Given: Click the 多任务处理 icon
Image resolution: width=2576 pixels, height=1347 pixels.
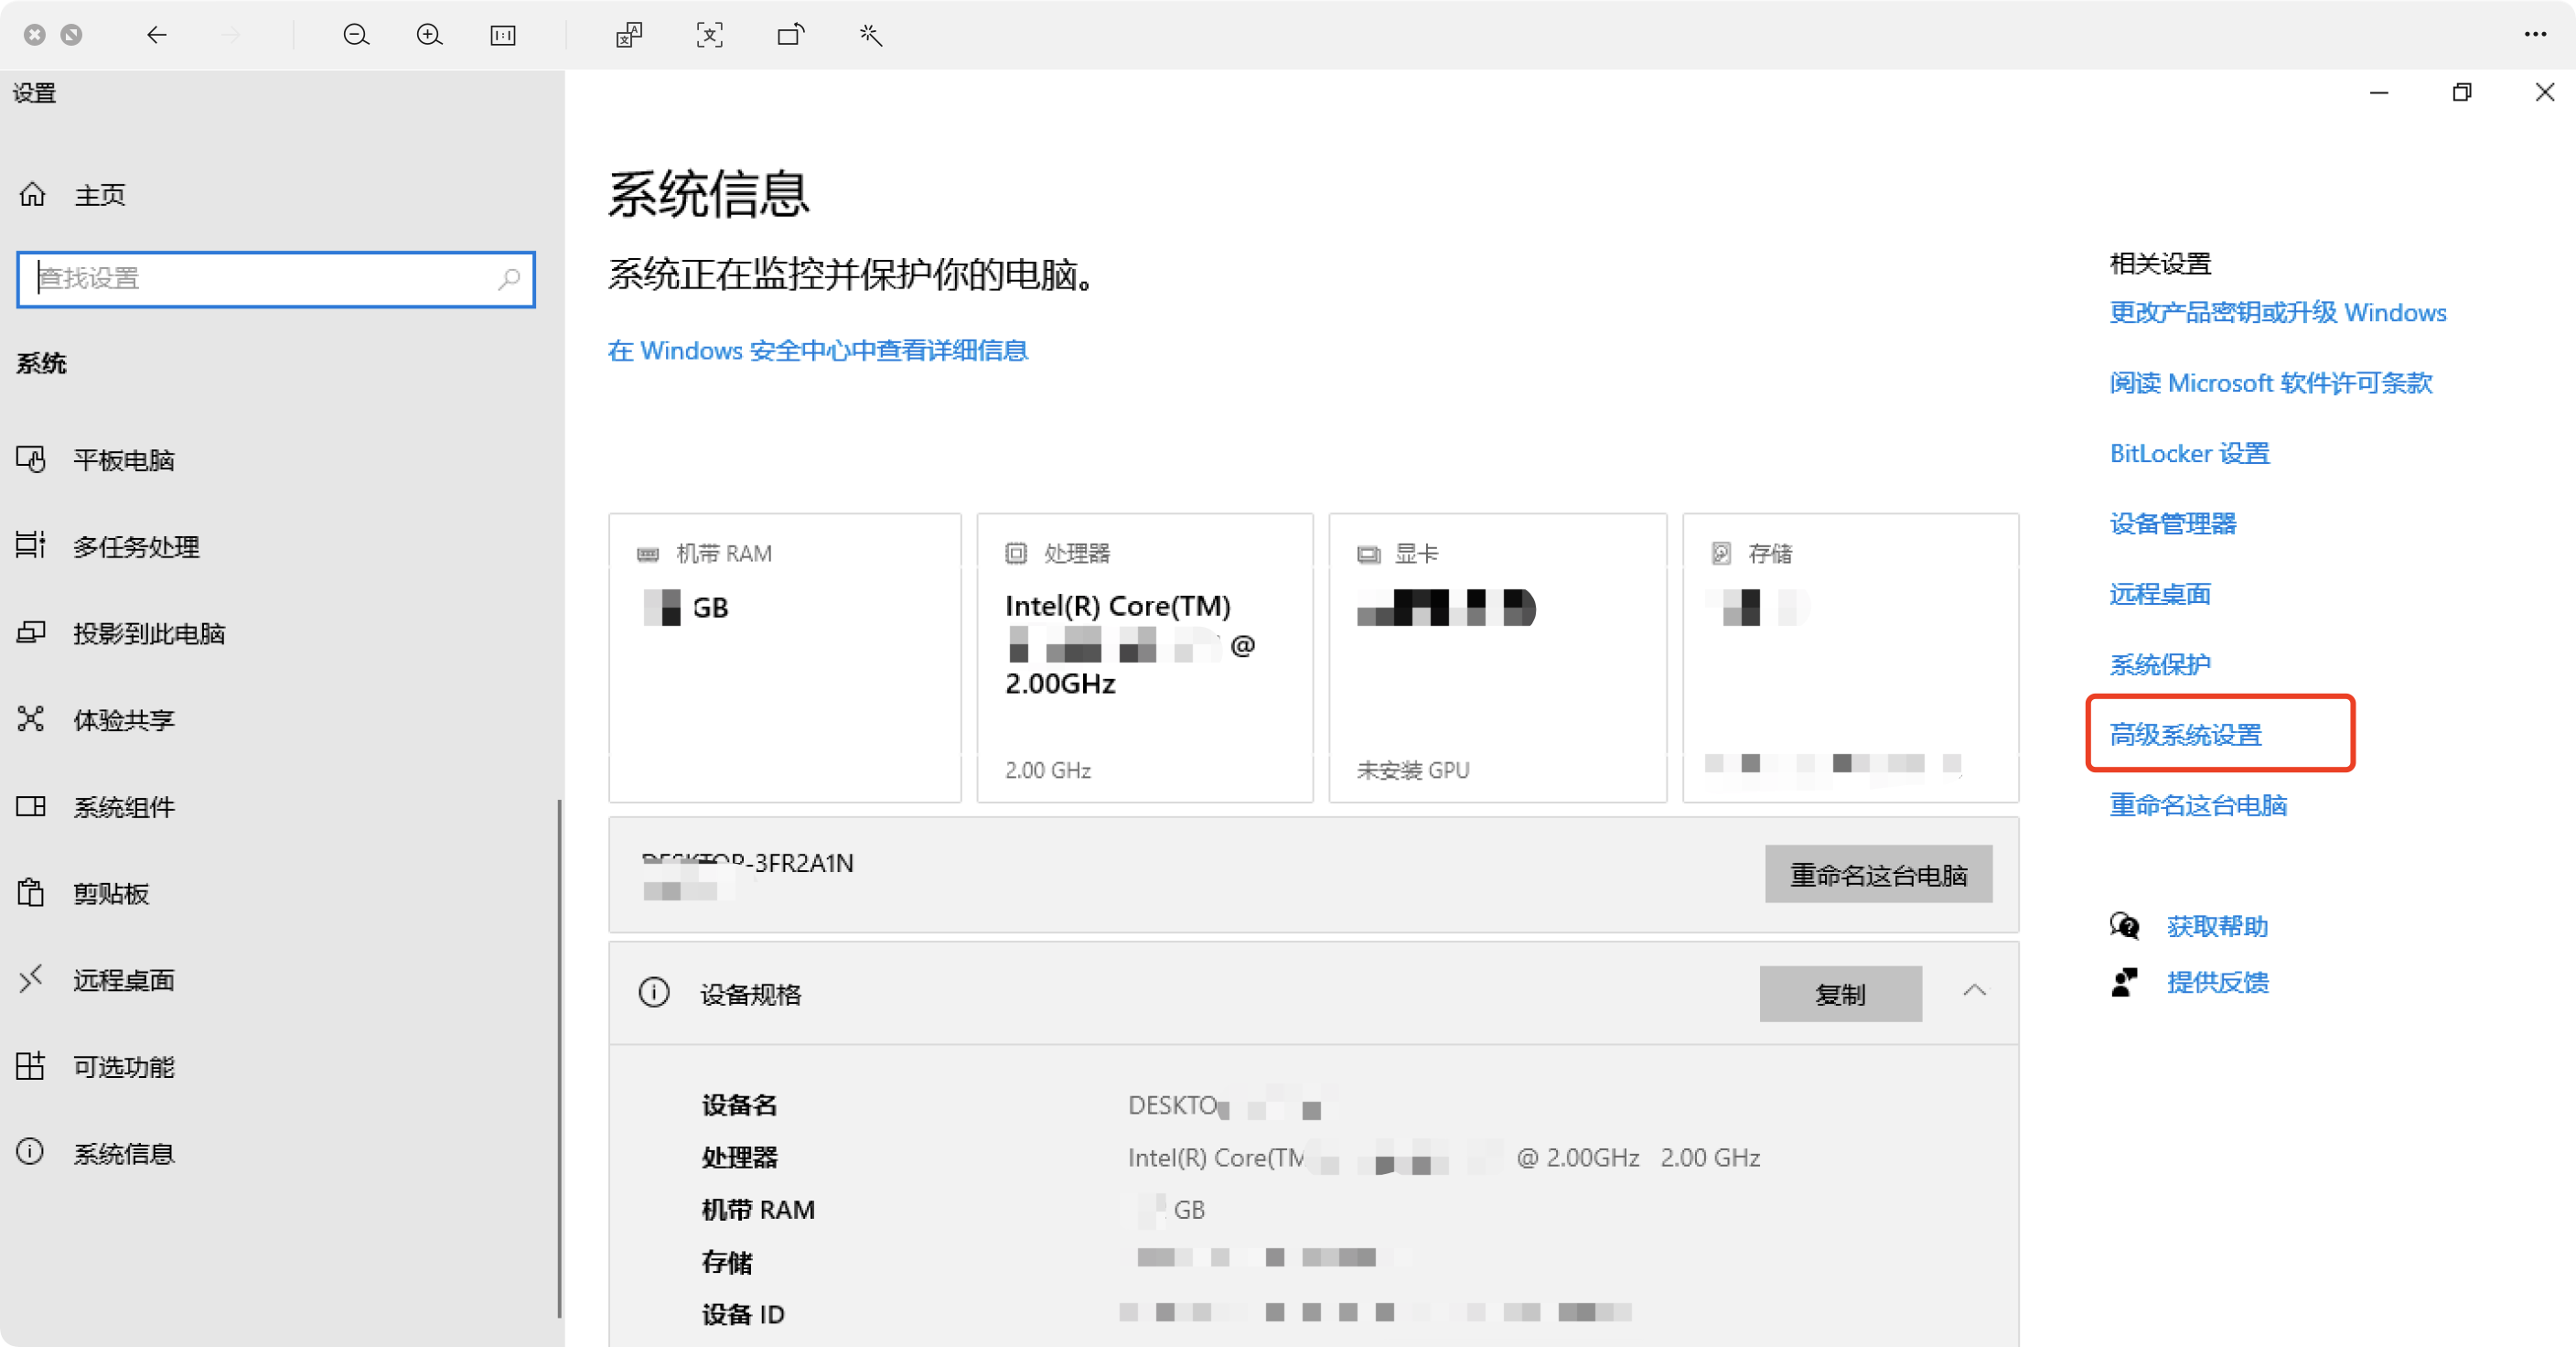Looking at the screenshot, I should [31, 545].
